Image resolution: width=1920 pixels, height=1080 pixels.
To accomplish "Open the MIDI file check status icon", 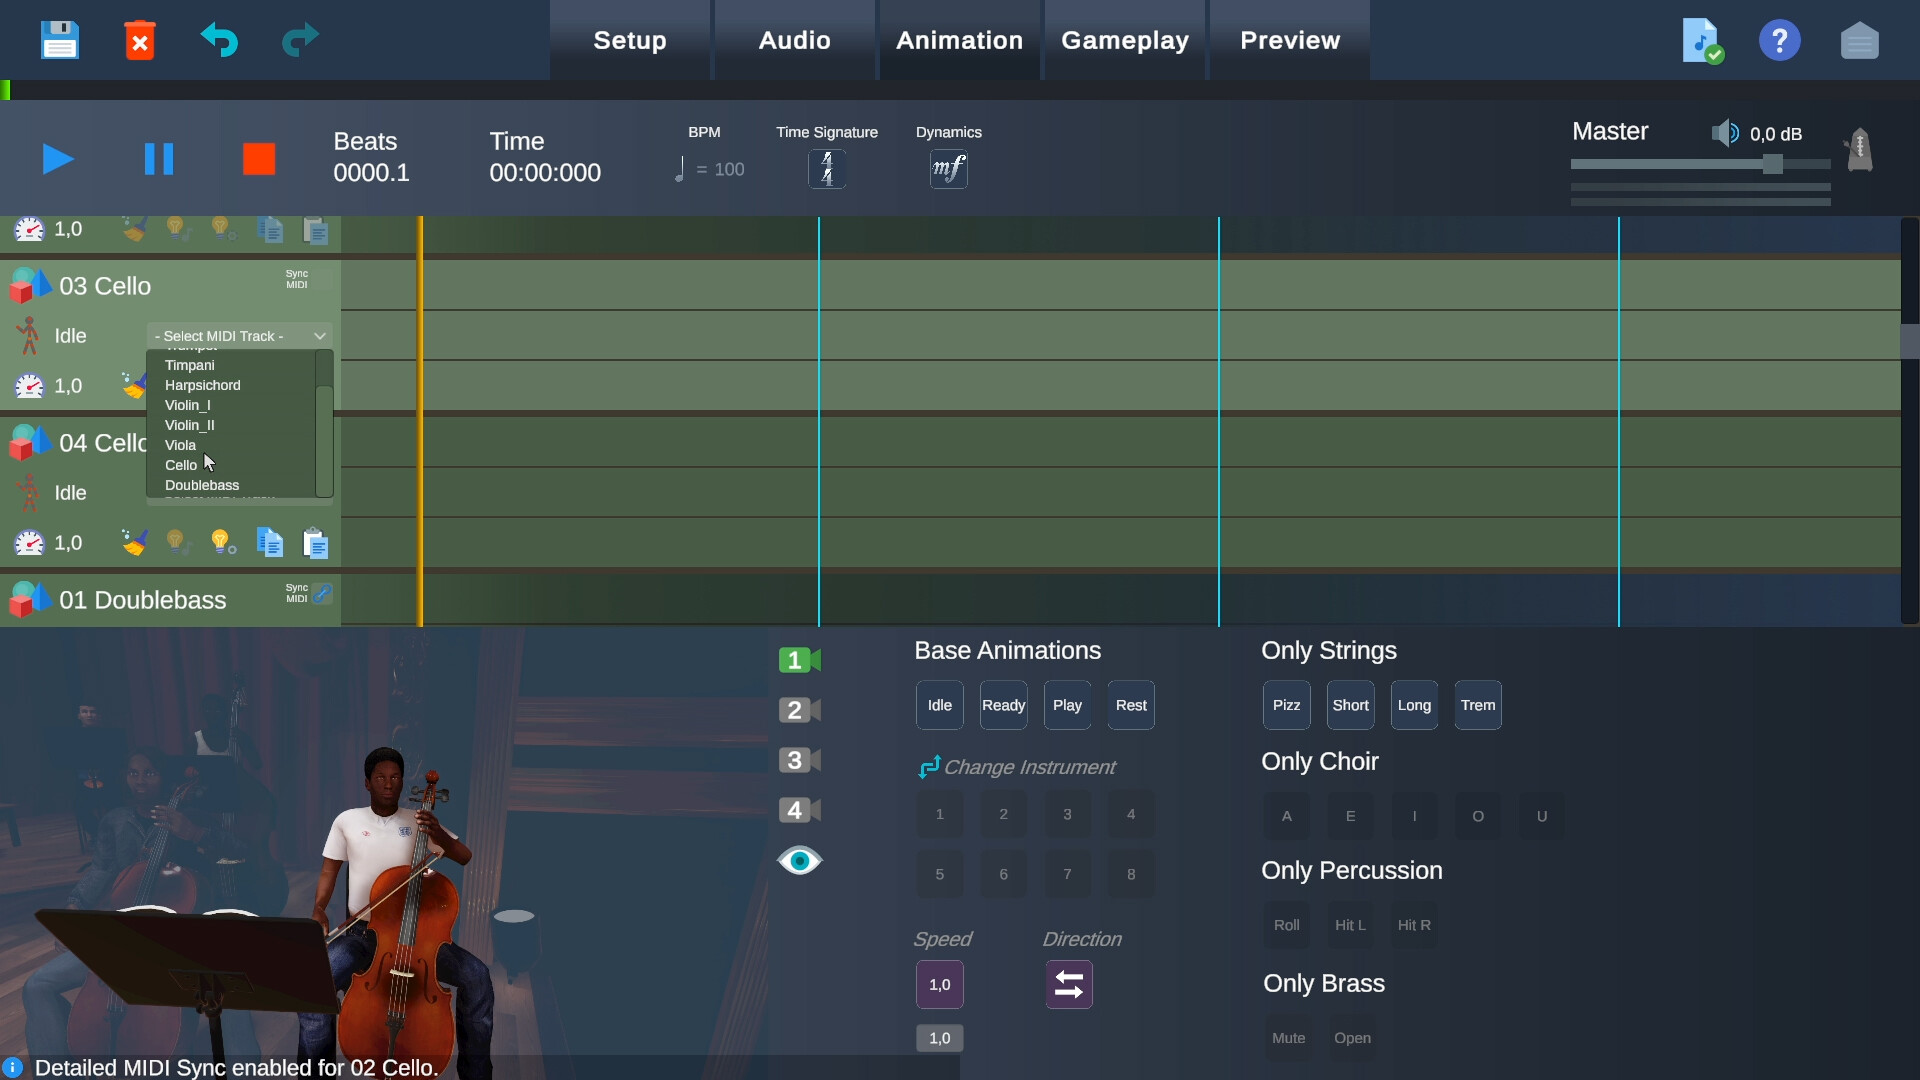I will click(x=1701, y=40).
